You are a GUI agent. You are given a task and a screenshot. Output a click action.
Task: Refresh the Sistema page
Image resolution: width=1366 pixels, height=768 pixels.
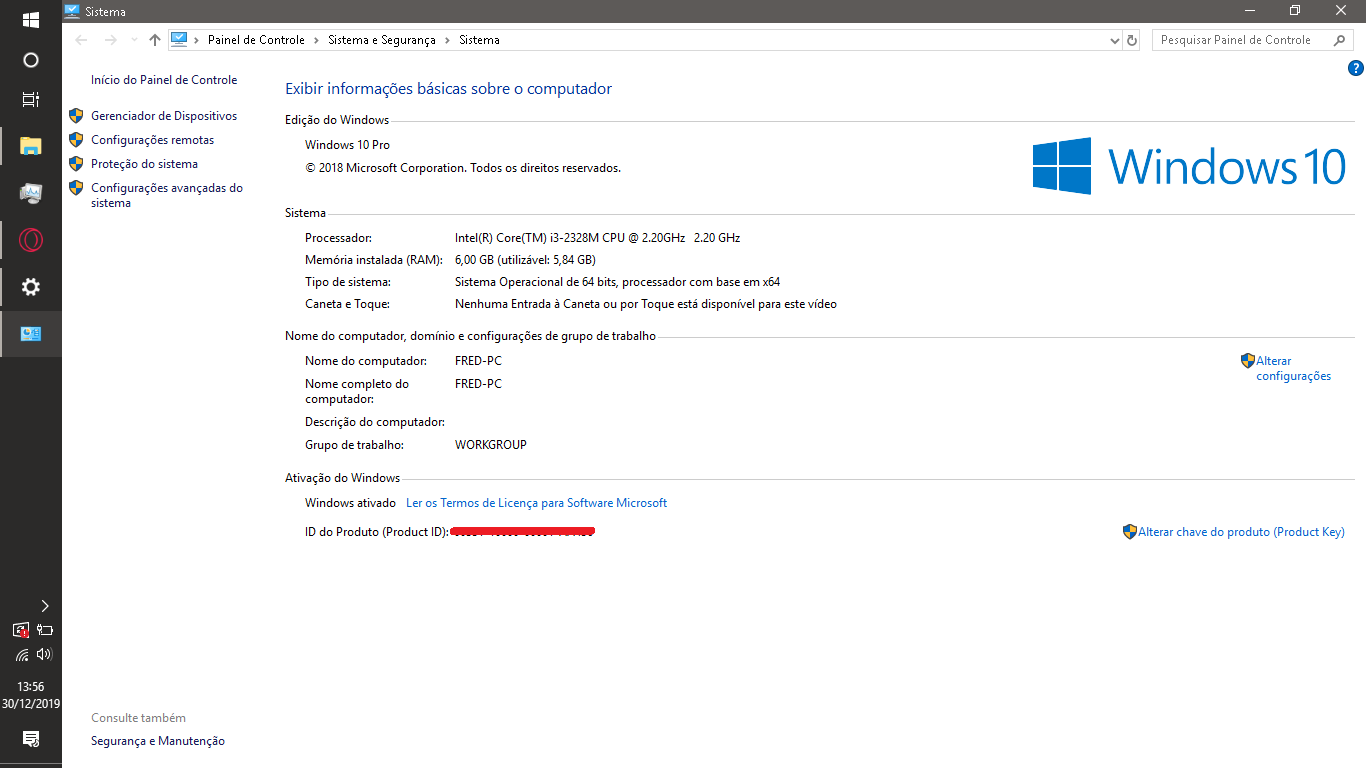click(1132, 40)
